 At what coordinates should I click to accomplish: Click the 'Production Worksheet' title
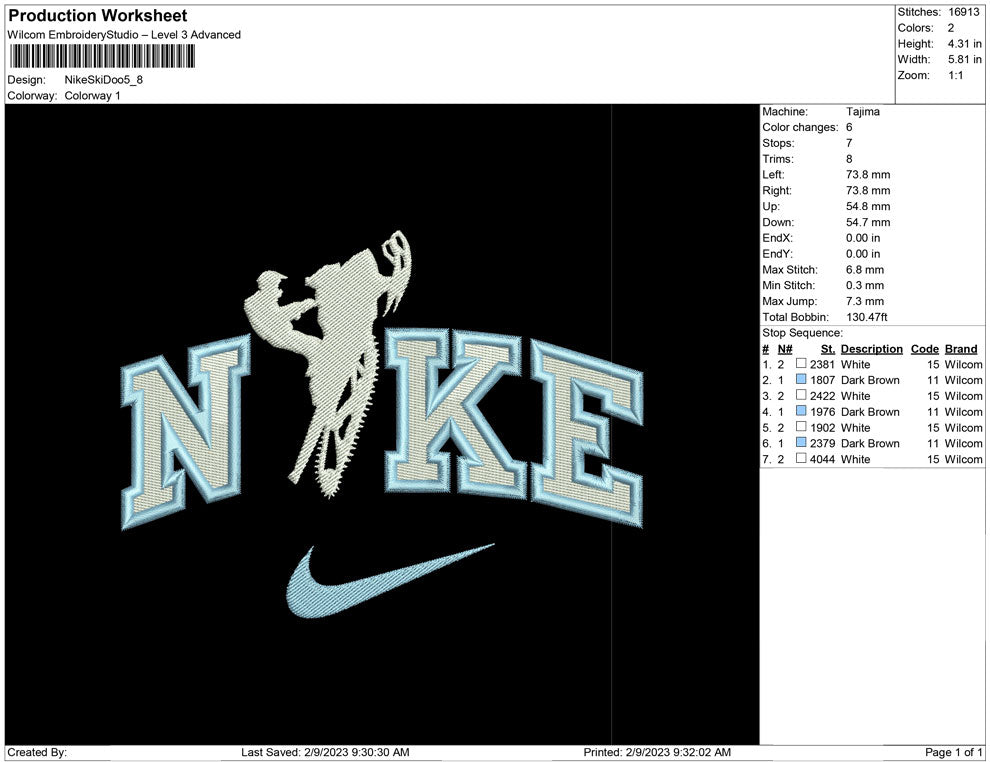[98, 16]
